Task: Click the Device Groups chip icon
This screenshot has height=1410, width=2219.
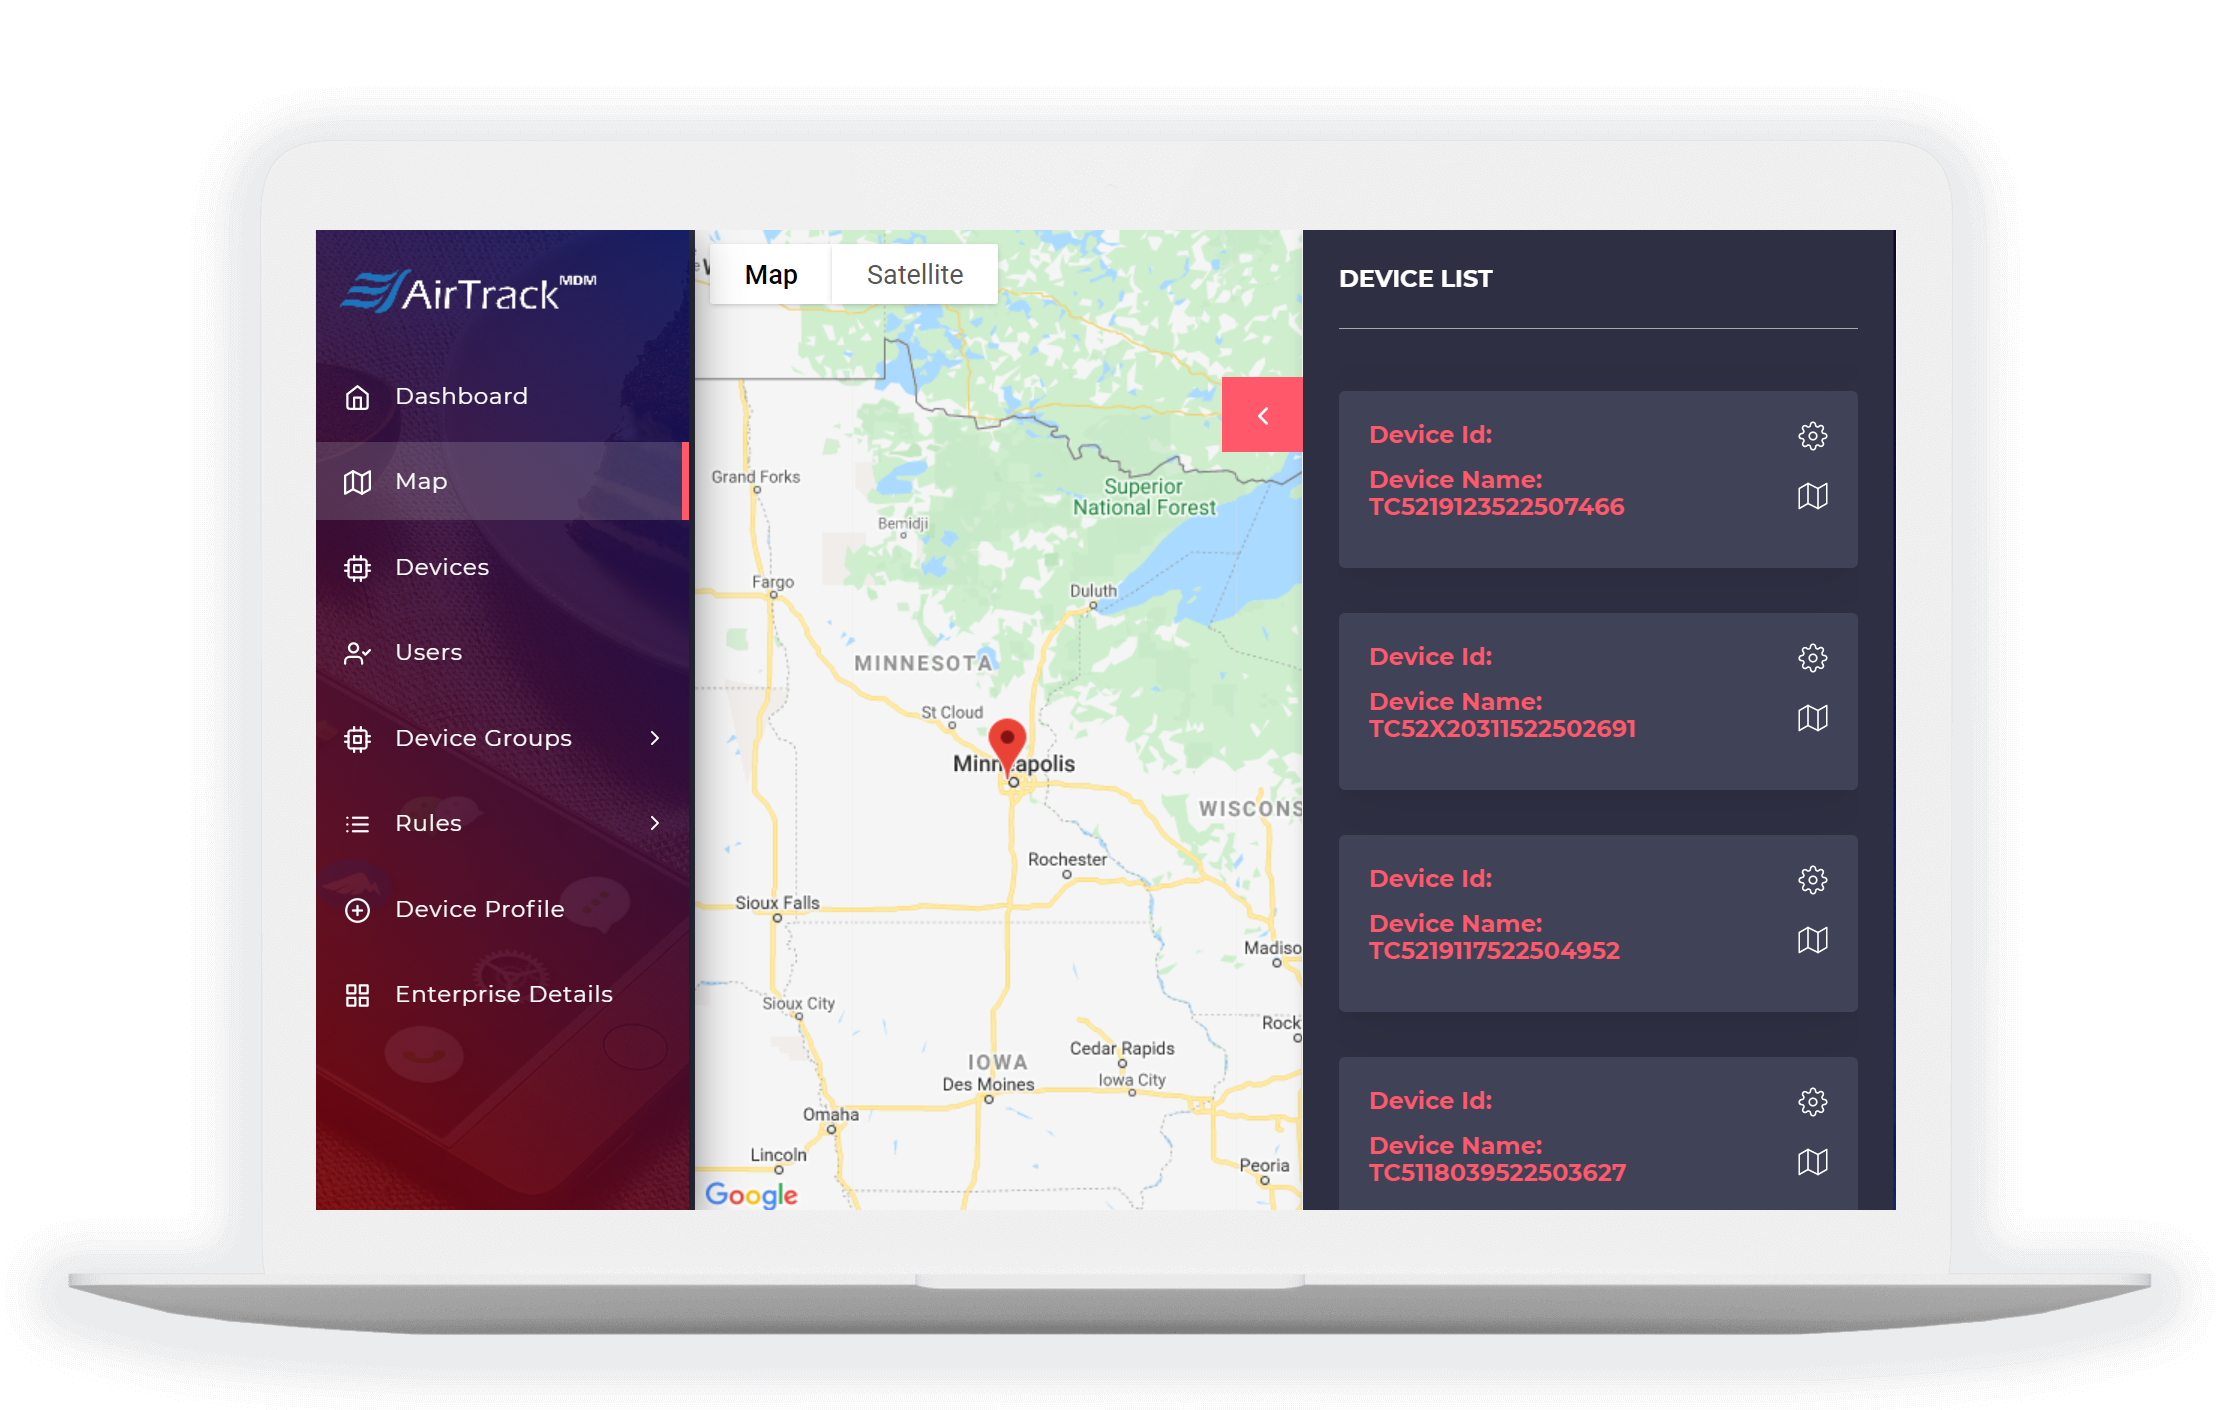Action: pos(357,739)
